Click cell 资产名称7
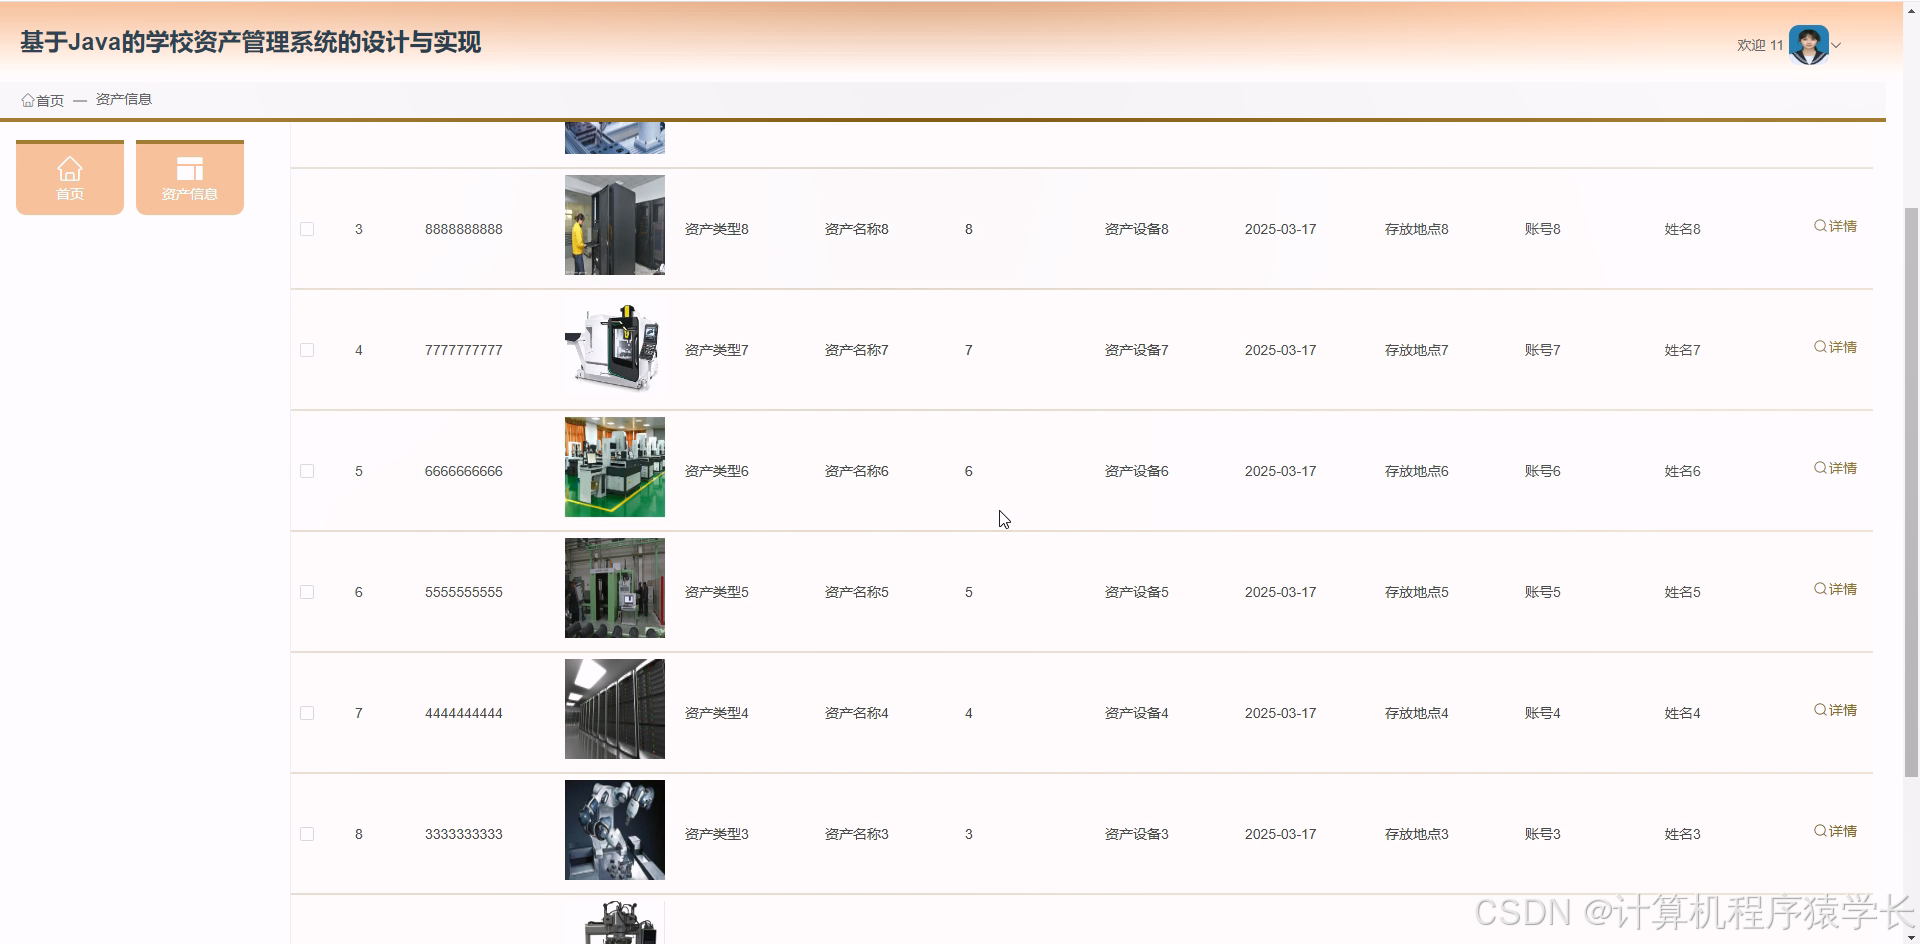Screen dimensions: 1920x944 857,350
